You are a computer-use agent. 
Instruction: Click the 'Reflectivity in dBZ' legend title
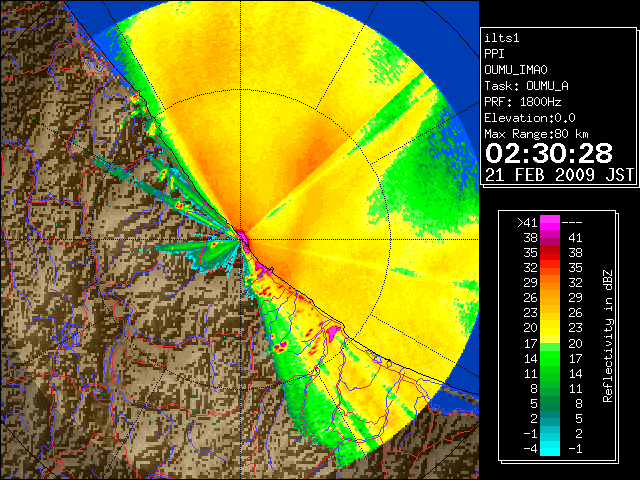(608, 336)
